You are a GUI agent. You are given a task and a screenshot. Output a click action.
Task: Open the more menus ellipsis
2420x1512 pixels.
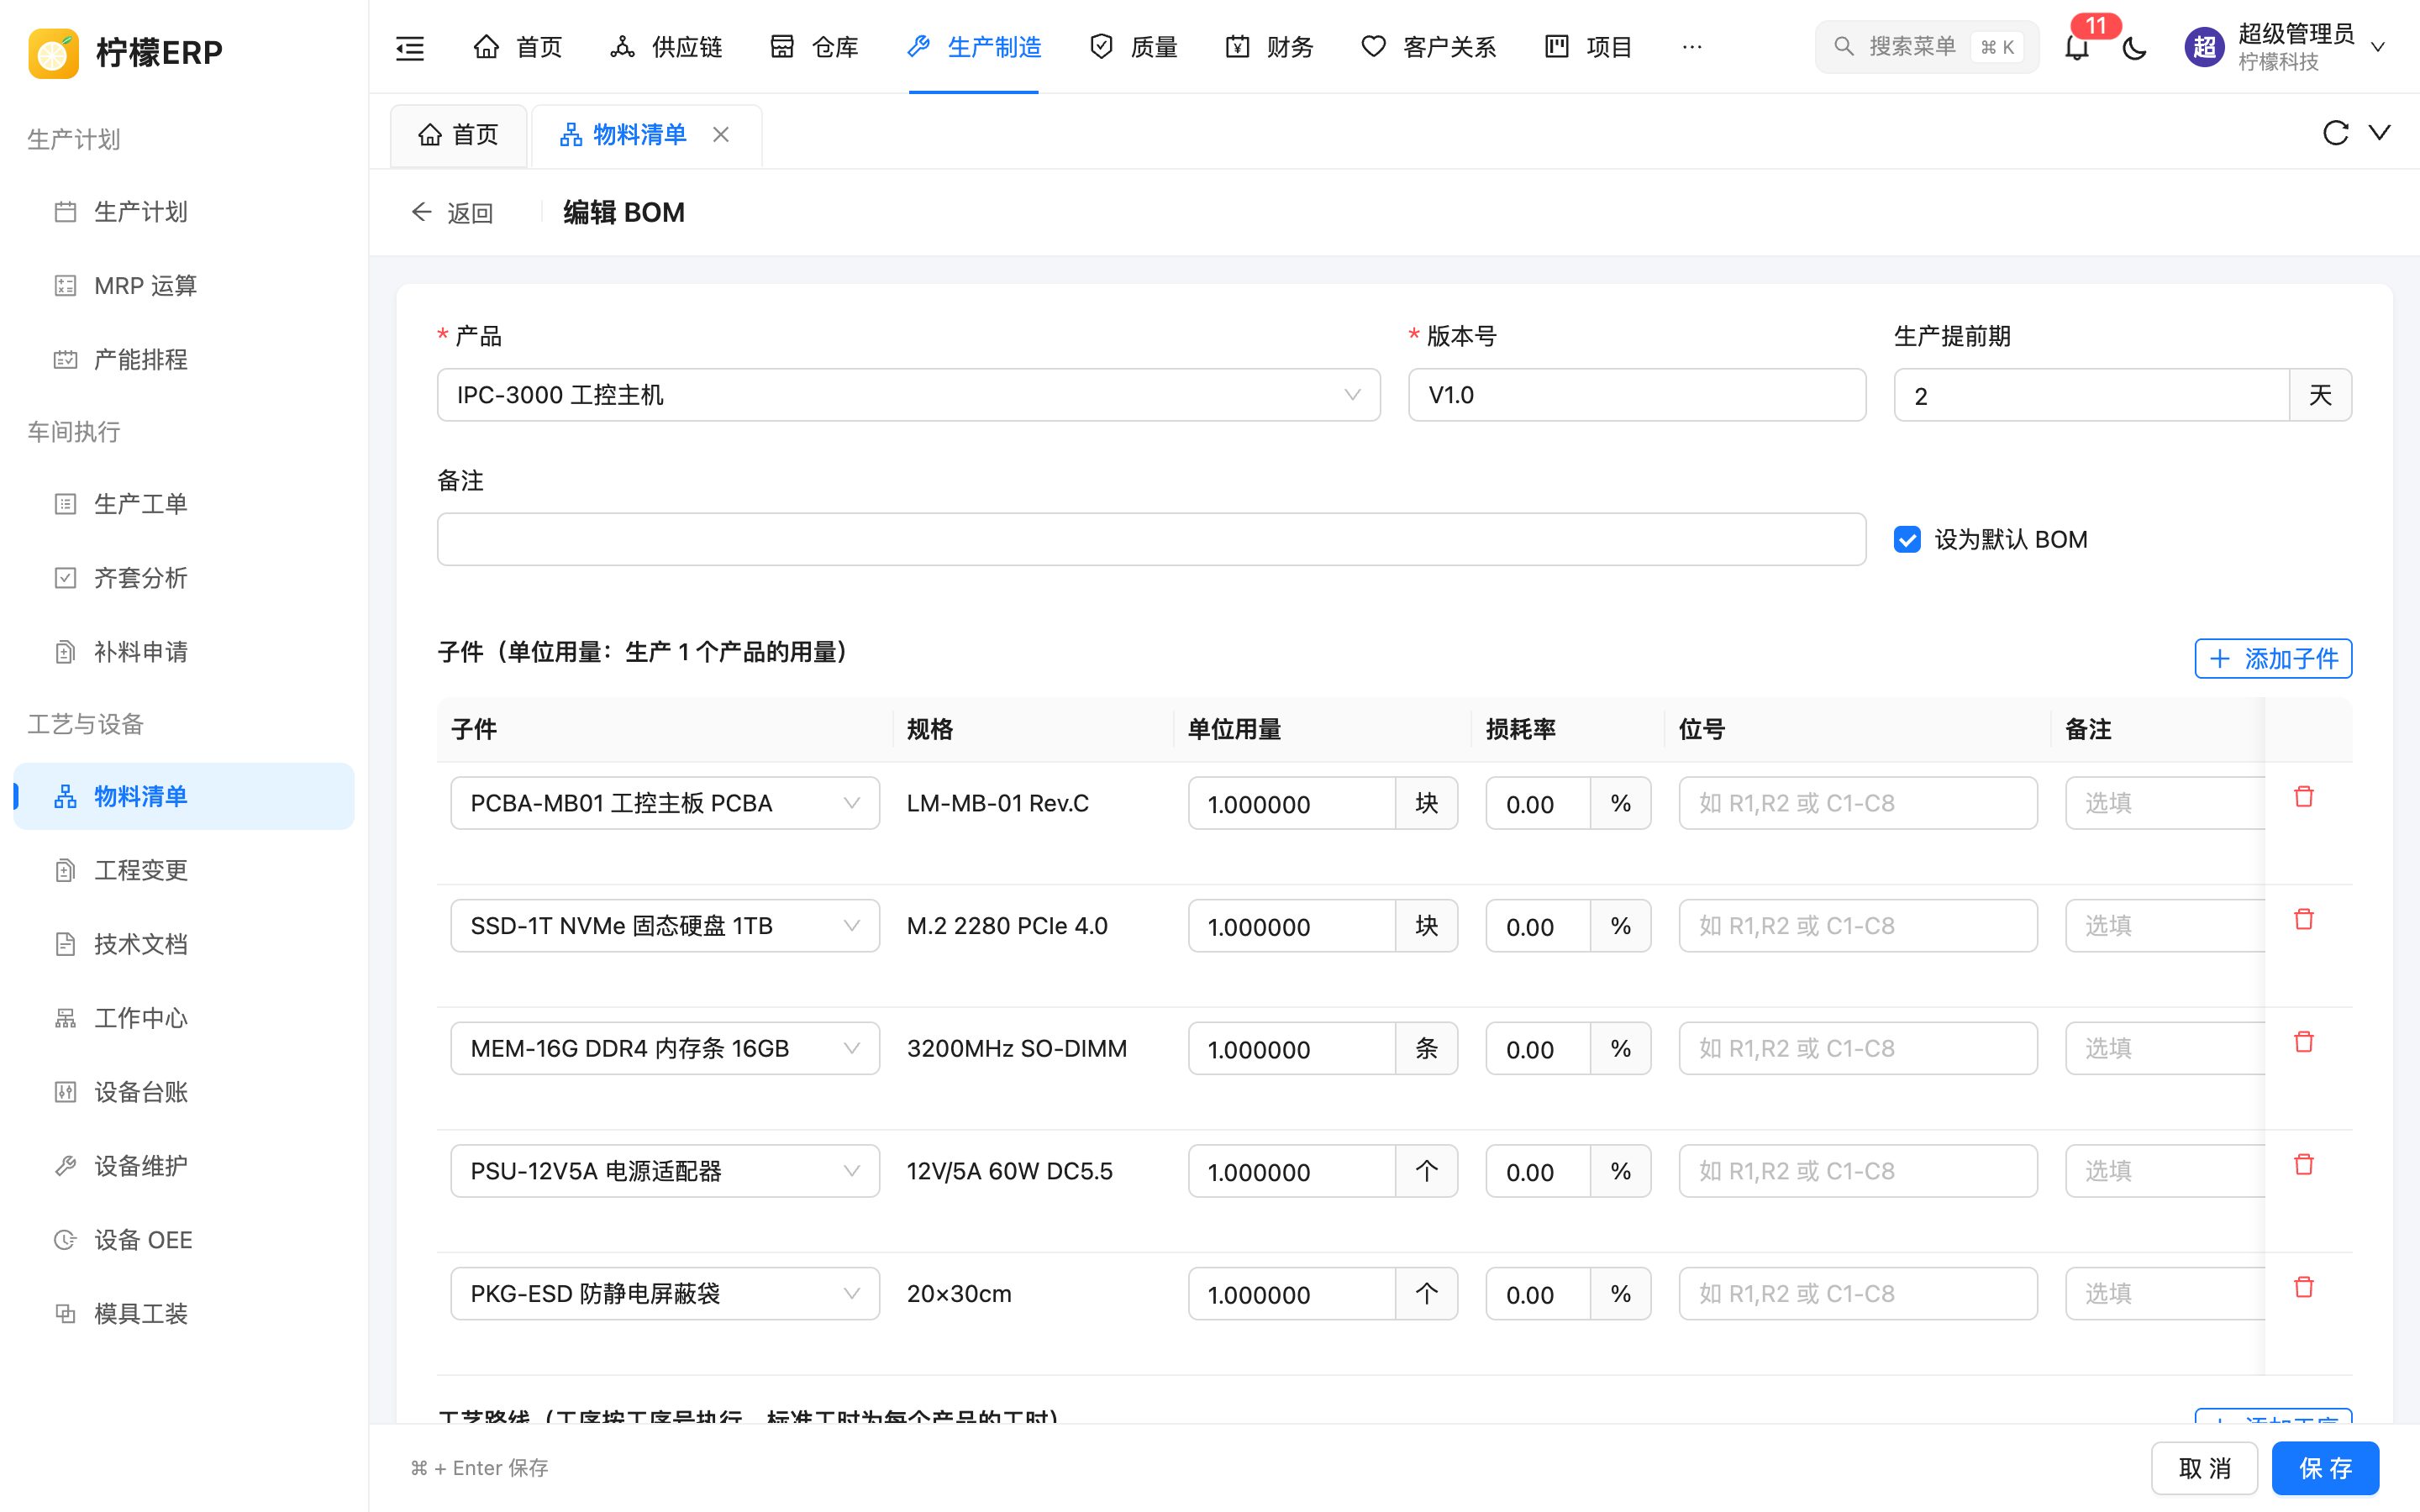click(x=1692, y=47)
